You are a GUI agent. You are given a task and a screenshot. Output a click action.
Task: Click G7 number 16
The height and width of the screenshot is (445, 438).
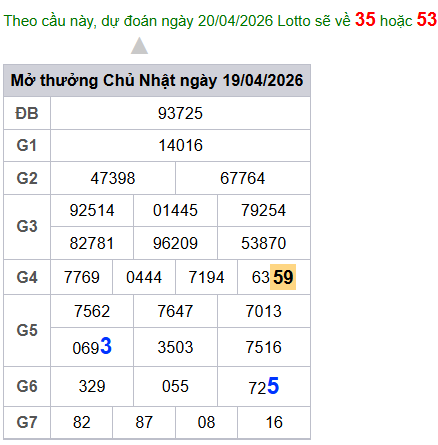coord(274,422)
